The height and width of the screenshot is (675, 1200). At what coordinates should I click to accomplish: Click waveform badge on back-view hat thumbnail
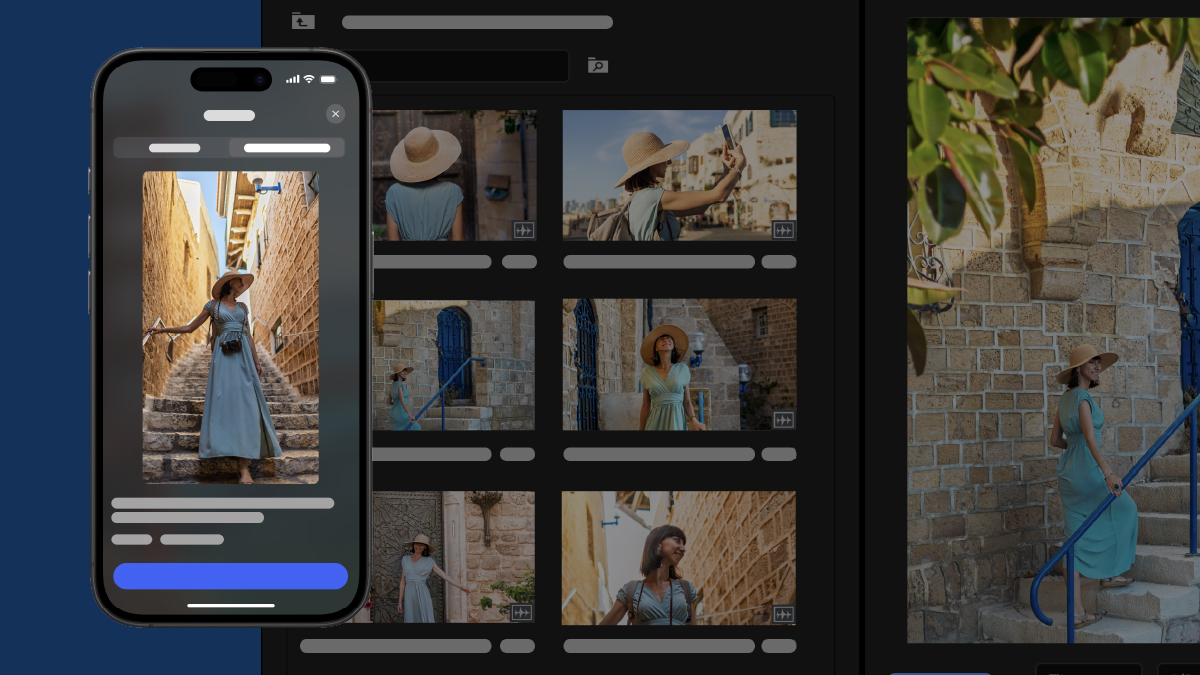pyautogui.click(x=523, y=230)
